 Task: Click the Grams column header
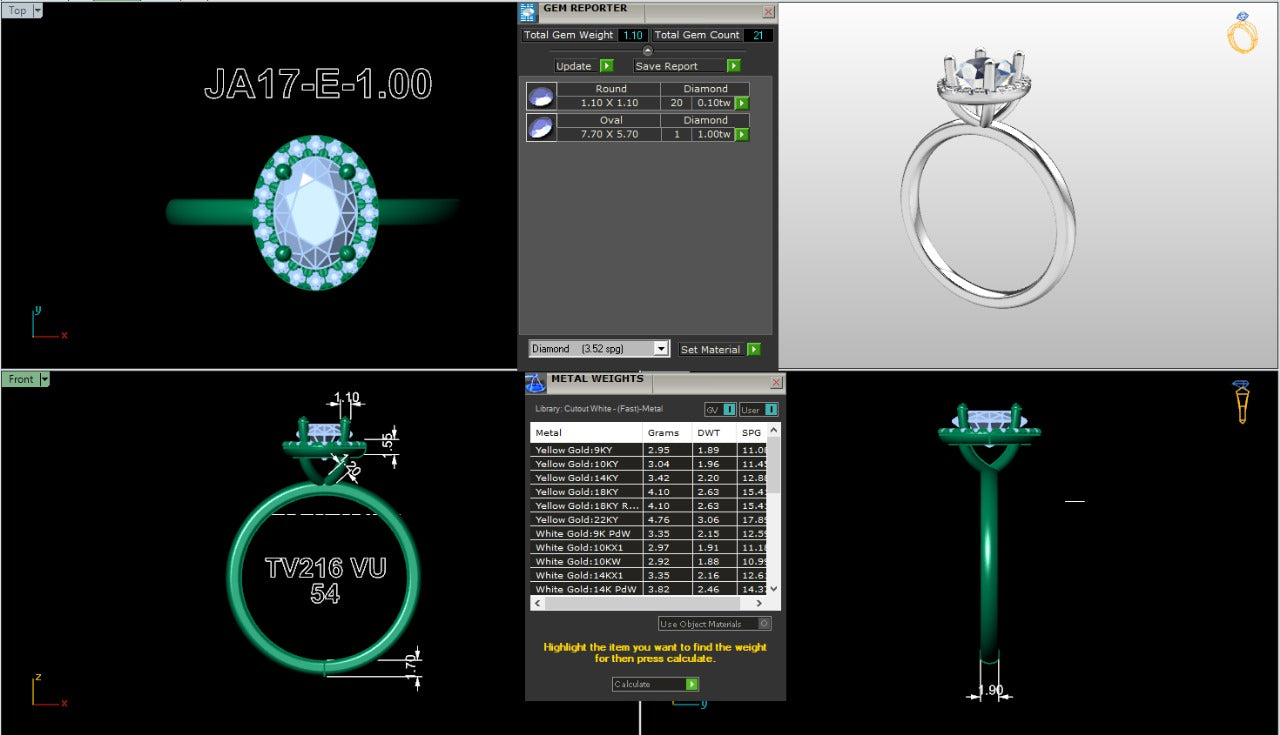667,433
